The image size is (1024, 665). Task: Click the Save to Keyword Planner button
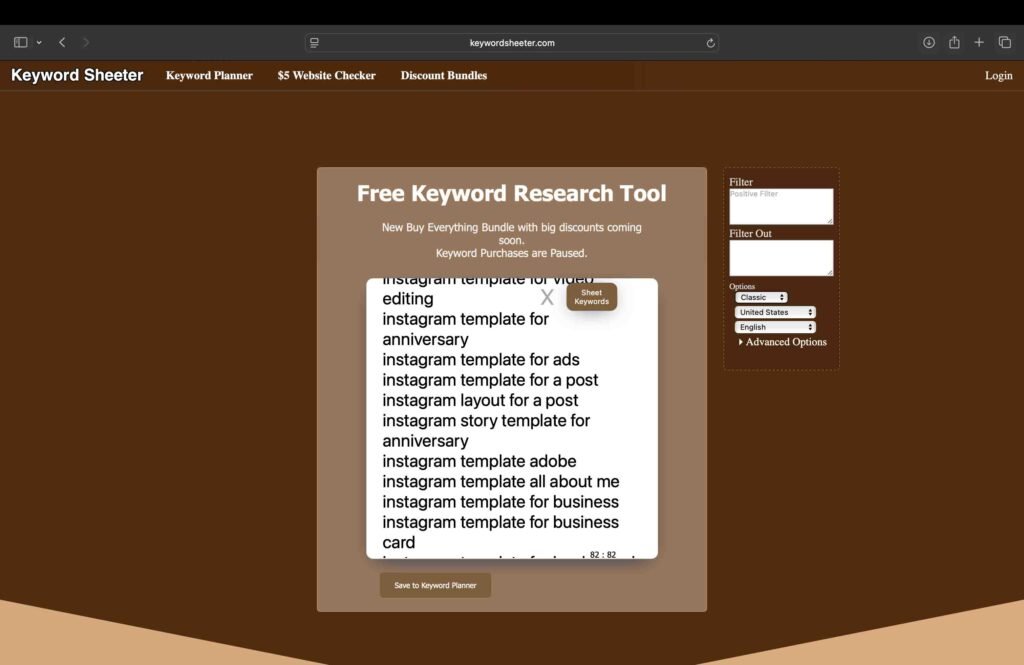[x=435, y=585]
